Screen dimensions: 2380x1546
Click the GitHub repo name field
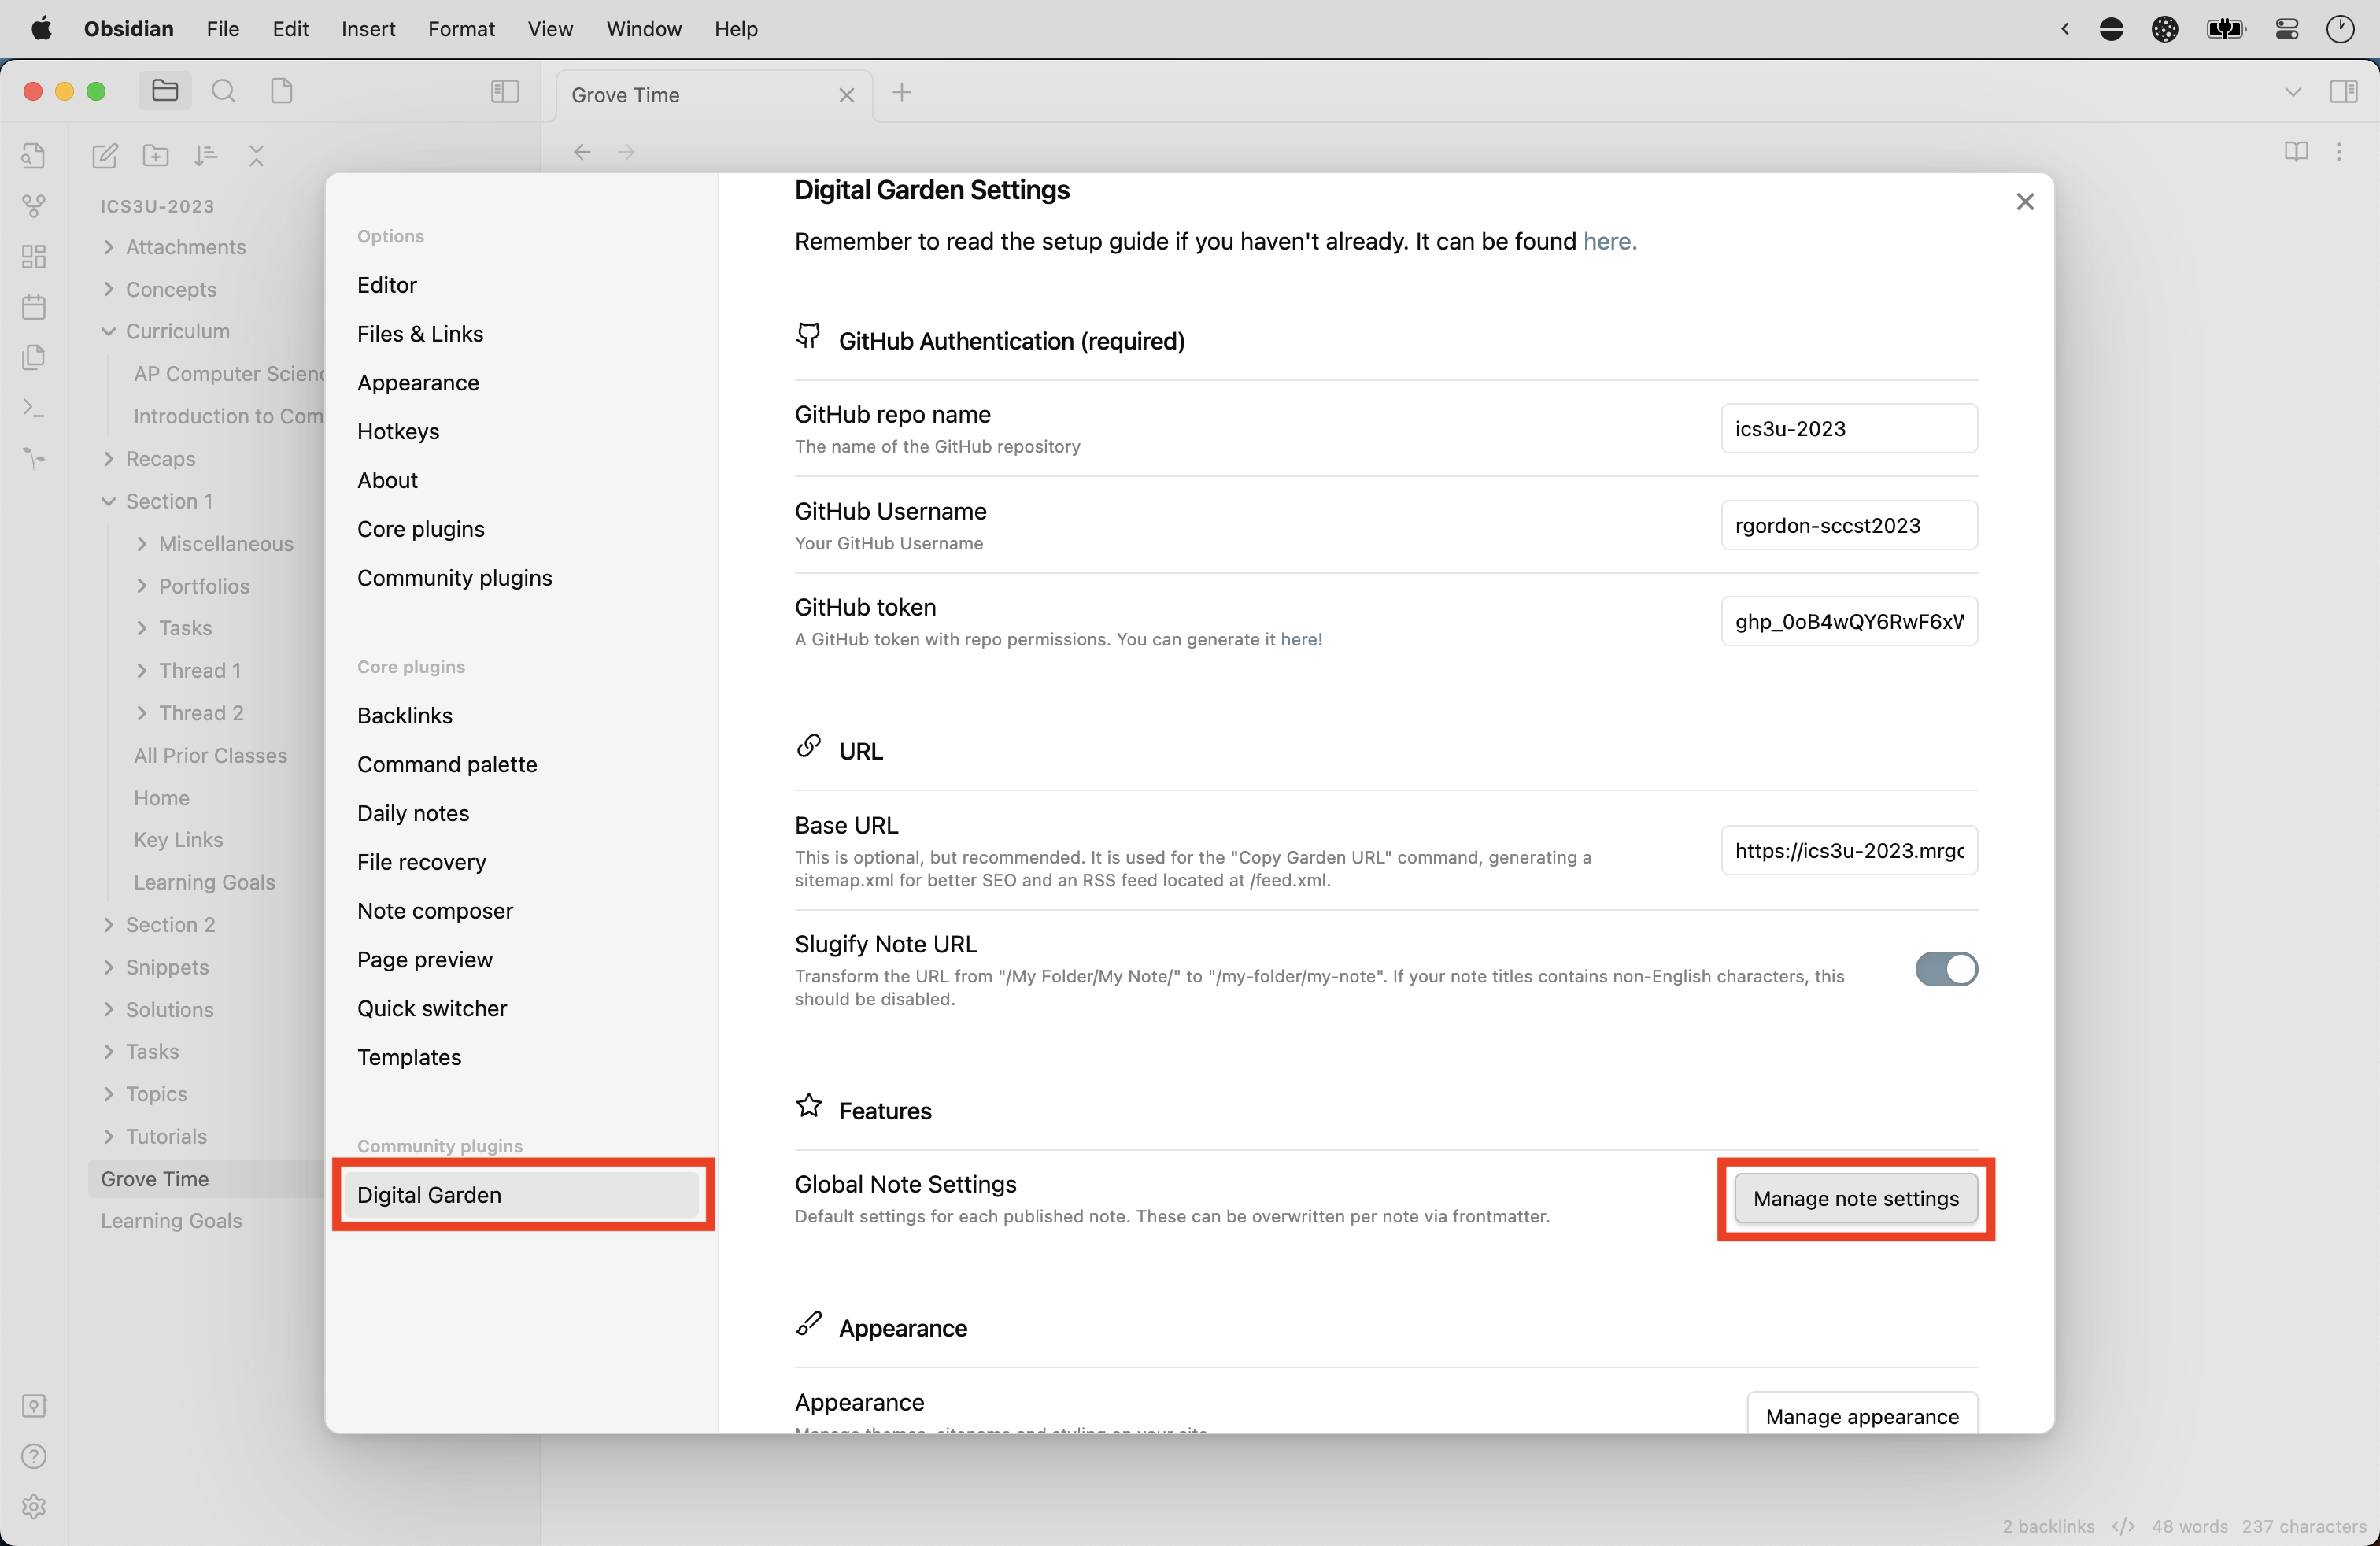(1849, 428)
